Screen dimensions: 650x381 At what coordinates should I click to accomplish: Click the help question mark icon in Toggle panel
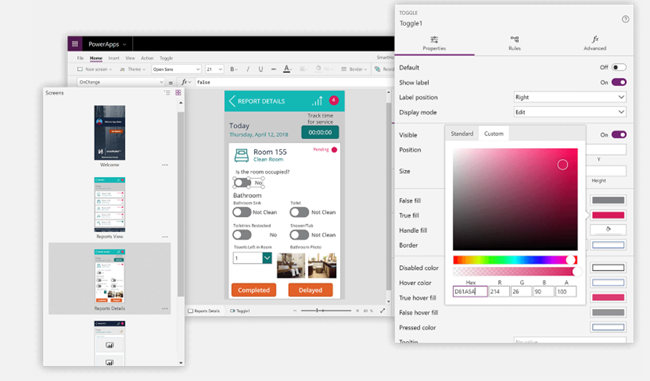[x=626, y=19]
